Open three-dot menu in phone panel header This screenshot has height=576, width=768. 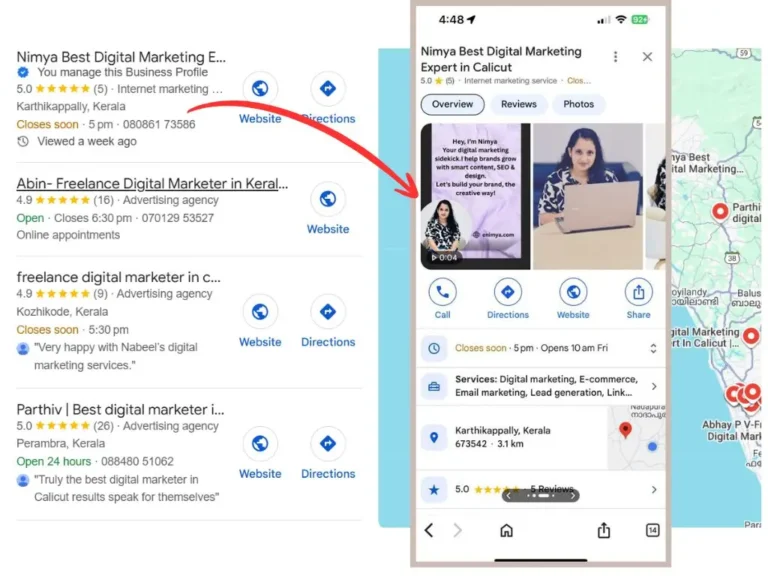coord(616,57)
